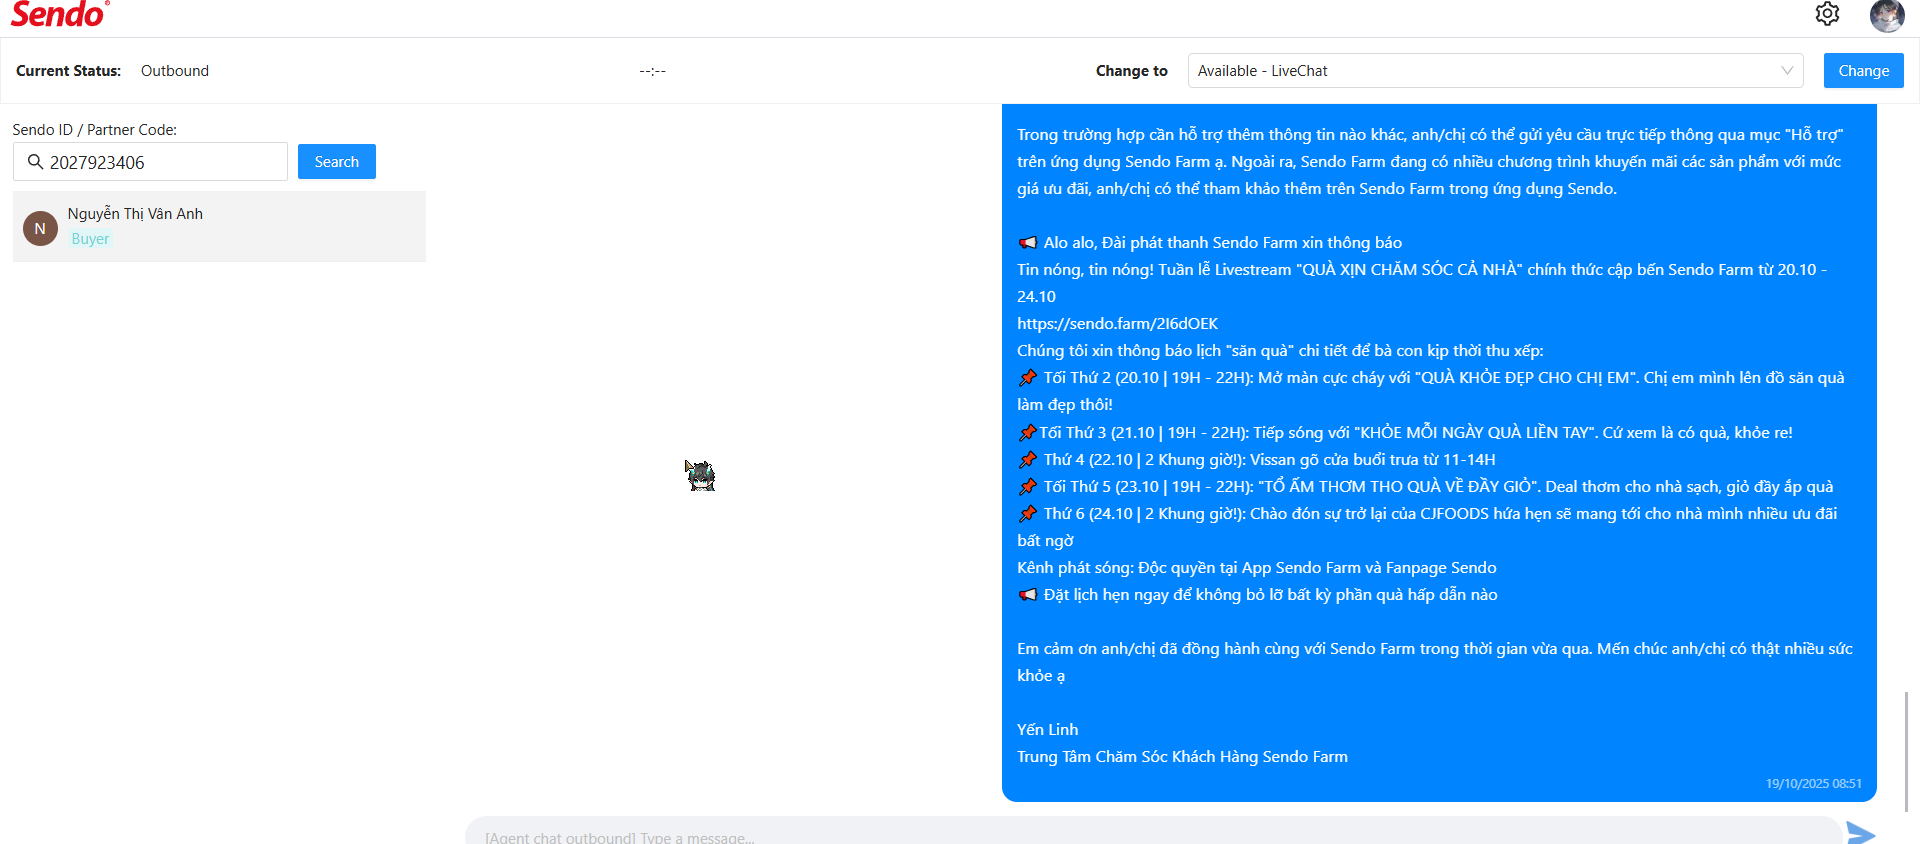Select the Nguyễn Thị Vân Anh customer name
Viewport: 1920px width, 844px height.
[135, 214]
